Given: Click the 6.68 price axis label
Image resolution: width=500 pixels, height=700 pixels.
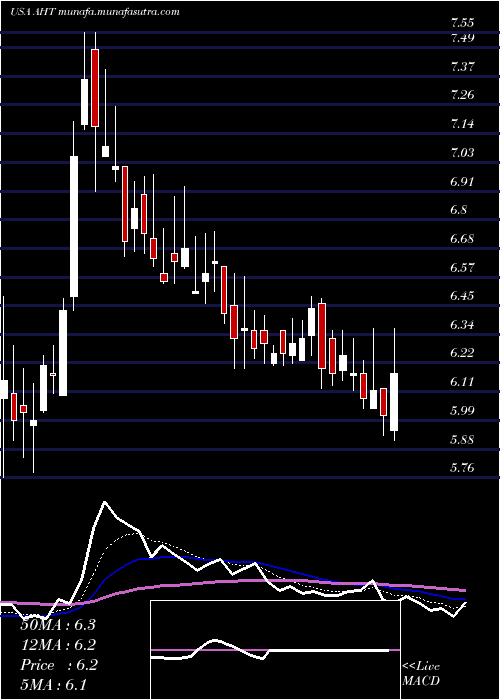Looking at the screenshot, I should (462, 239).
